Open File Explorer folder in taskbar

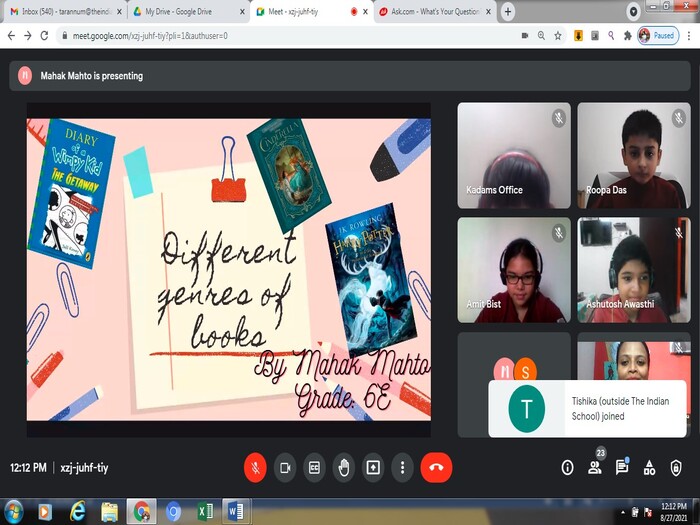(109, 512)
